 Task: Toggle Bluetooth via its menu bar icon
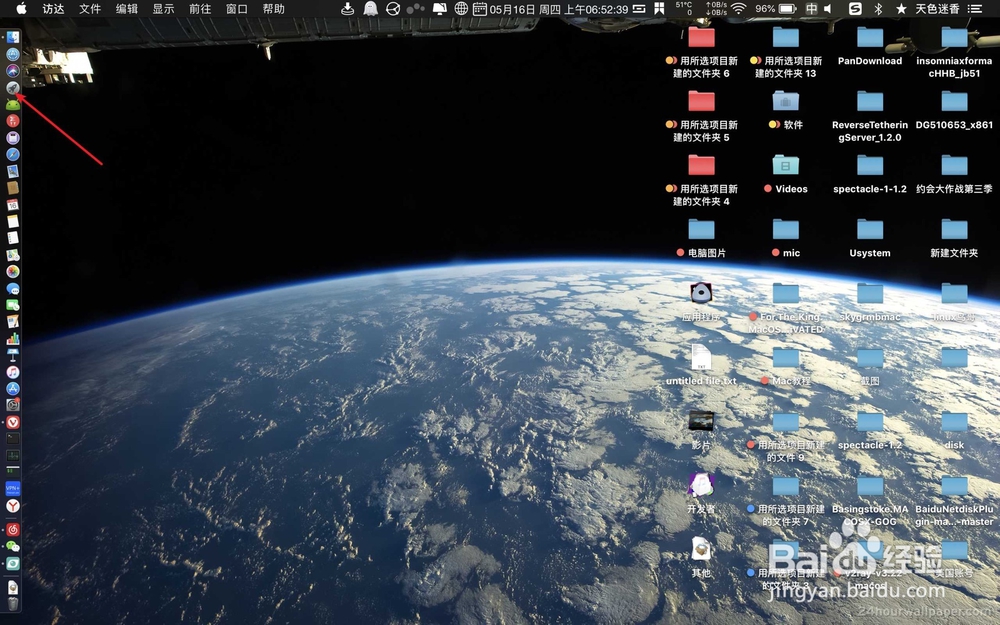(x=877, y=10)
